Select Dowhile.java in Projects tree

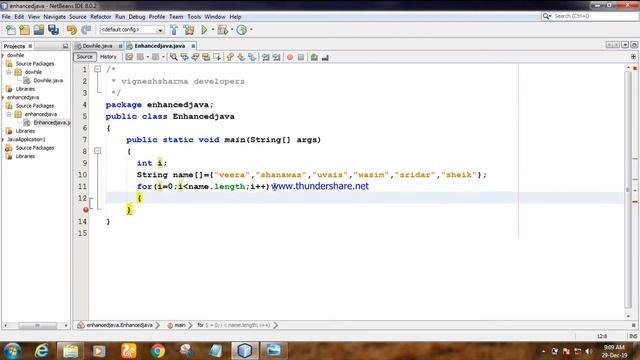click(x=48, y=80)
